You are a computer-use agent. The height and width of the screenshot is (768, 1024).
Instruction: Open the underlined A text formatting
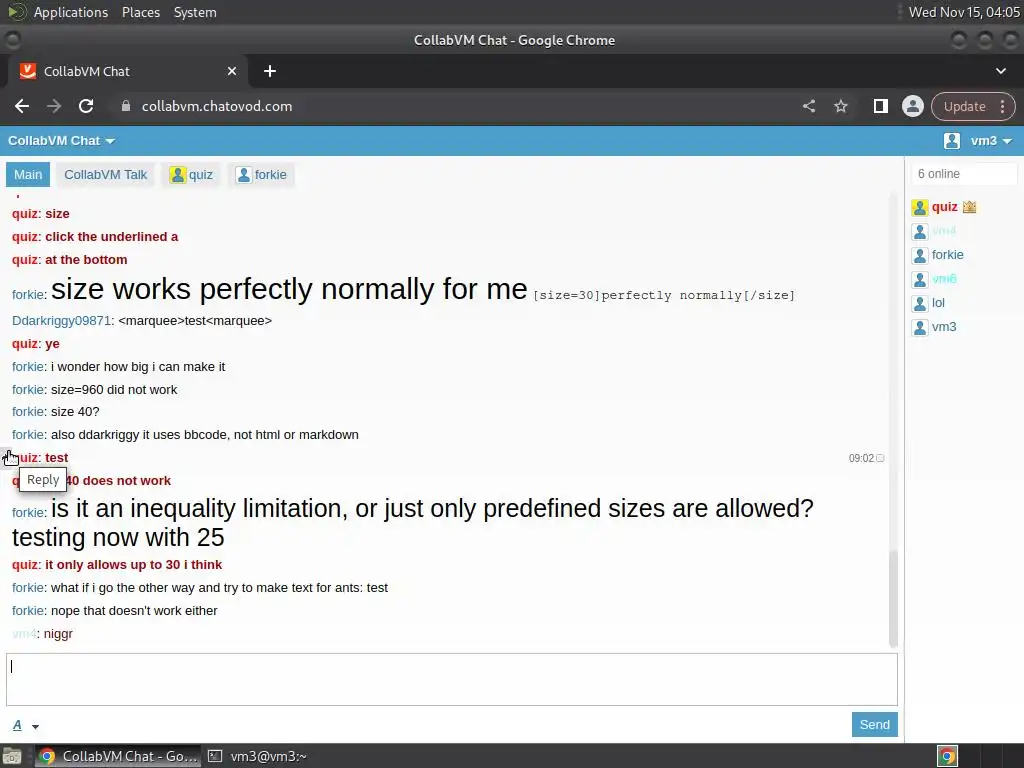point(18,726)
